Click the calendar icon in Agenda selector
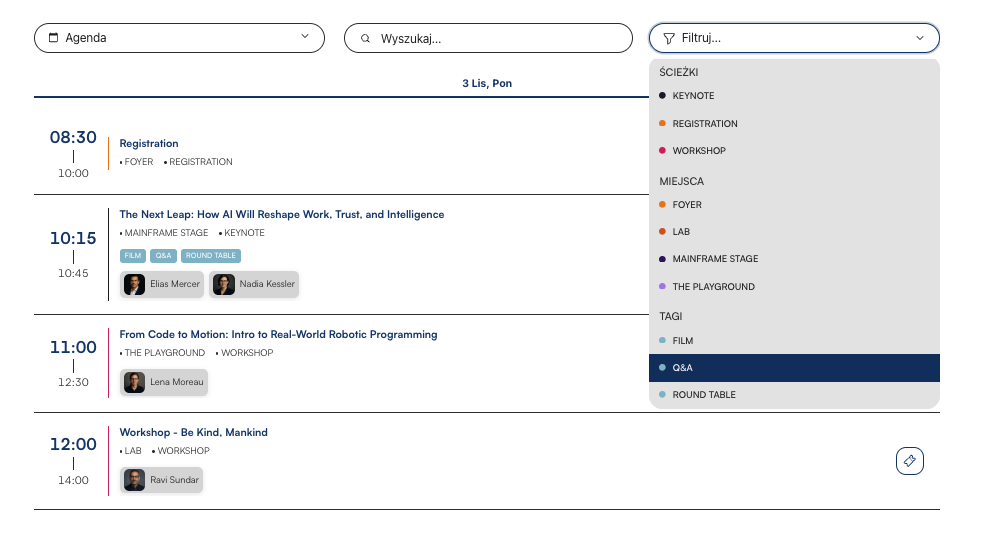 [x=53, y=38]
